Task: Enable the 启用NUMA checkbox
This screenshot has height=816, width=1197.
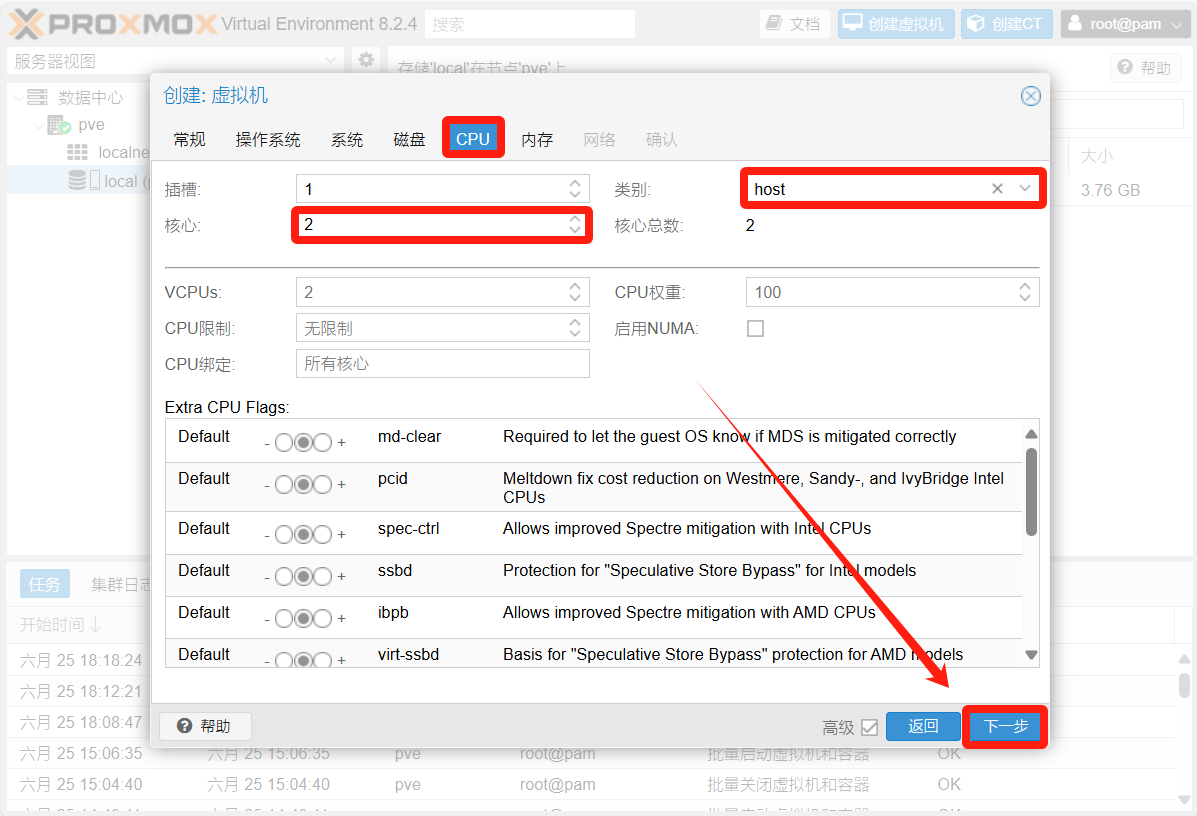Action: (x=756, y=328)
